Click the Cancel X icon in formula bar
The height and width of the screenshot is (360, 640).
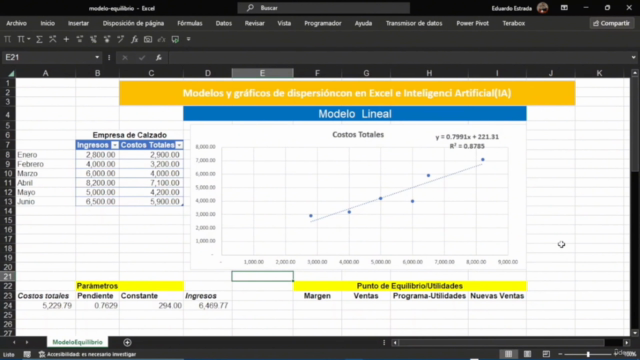(125, 58)
